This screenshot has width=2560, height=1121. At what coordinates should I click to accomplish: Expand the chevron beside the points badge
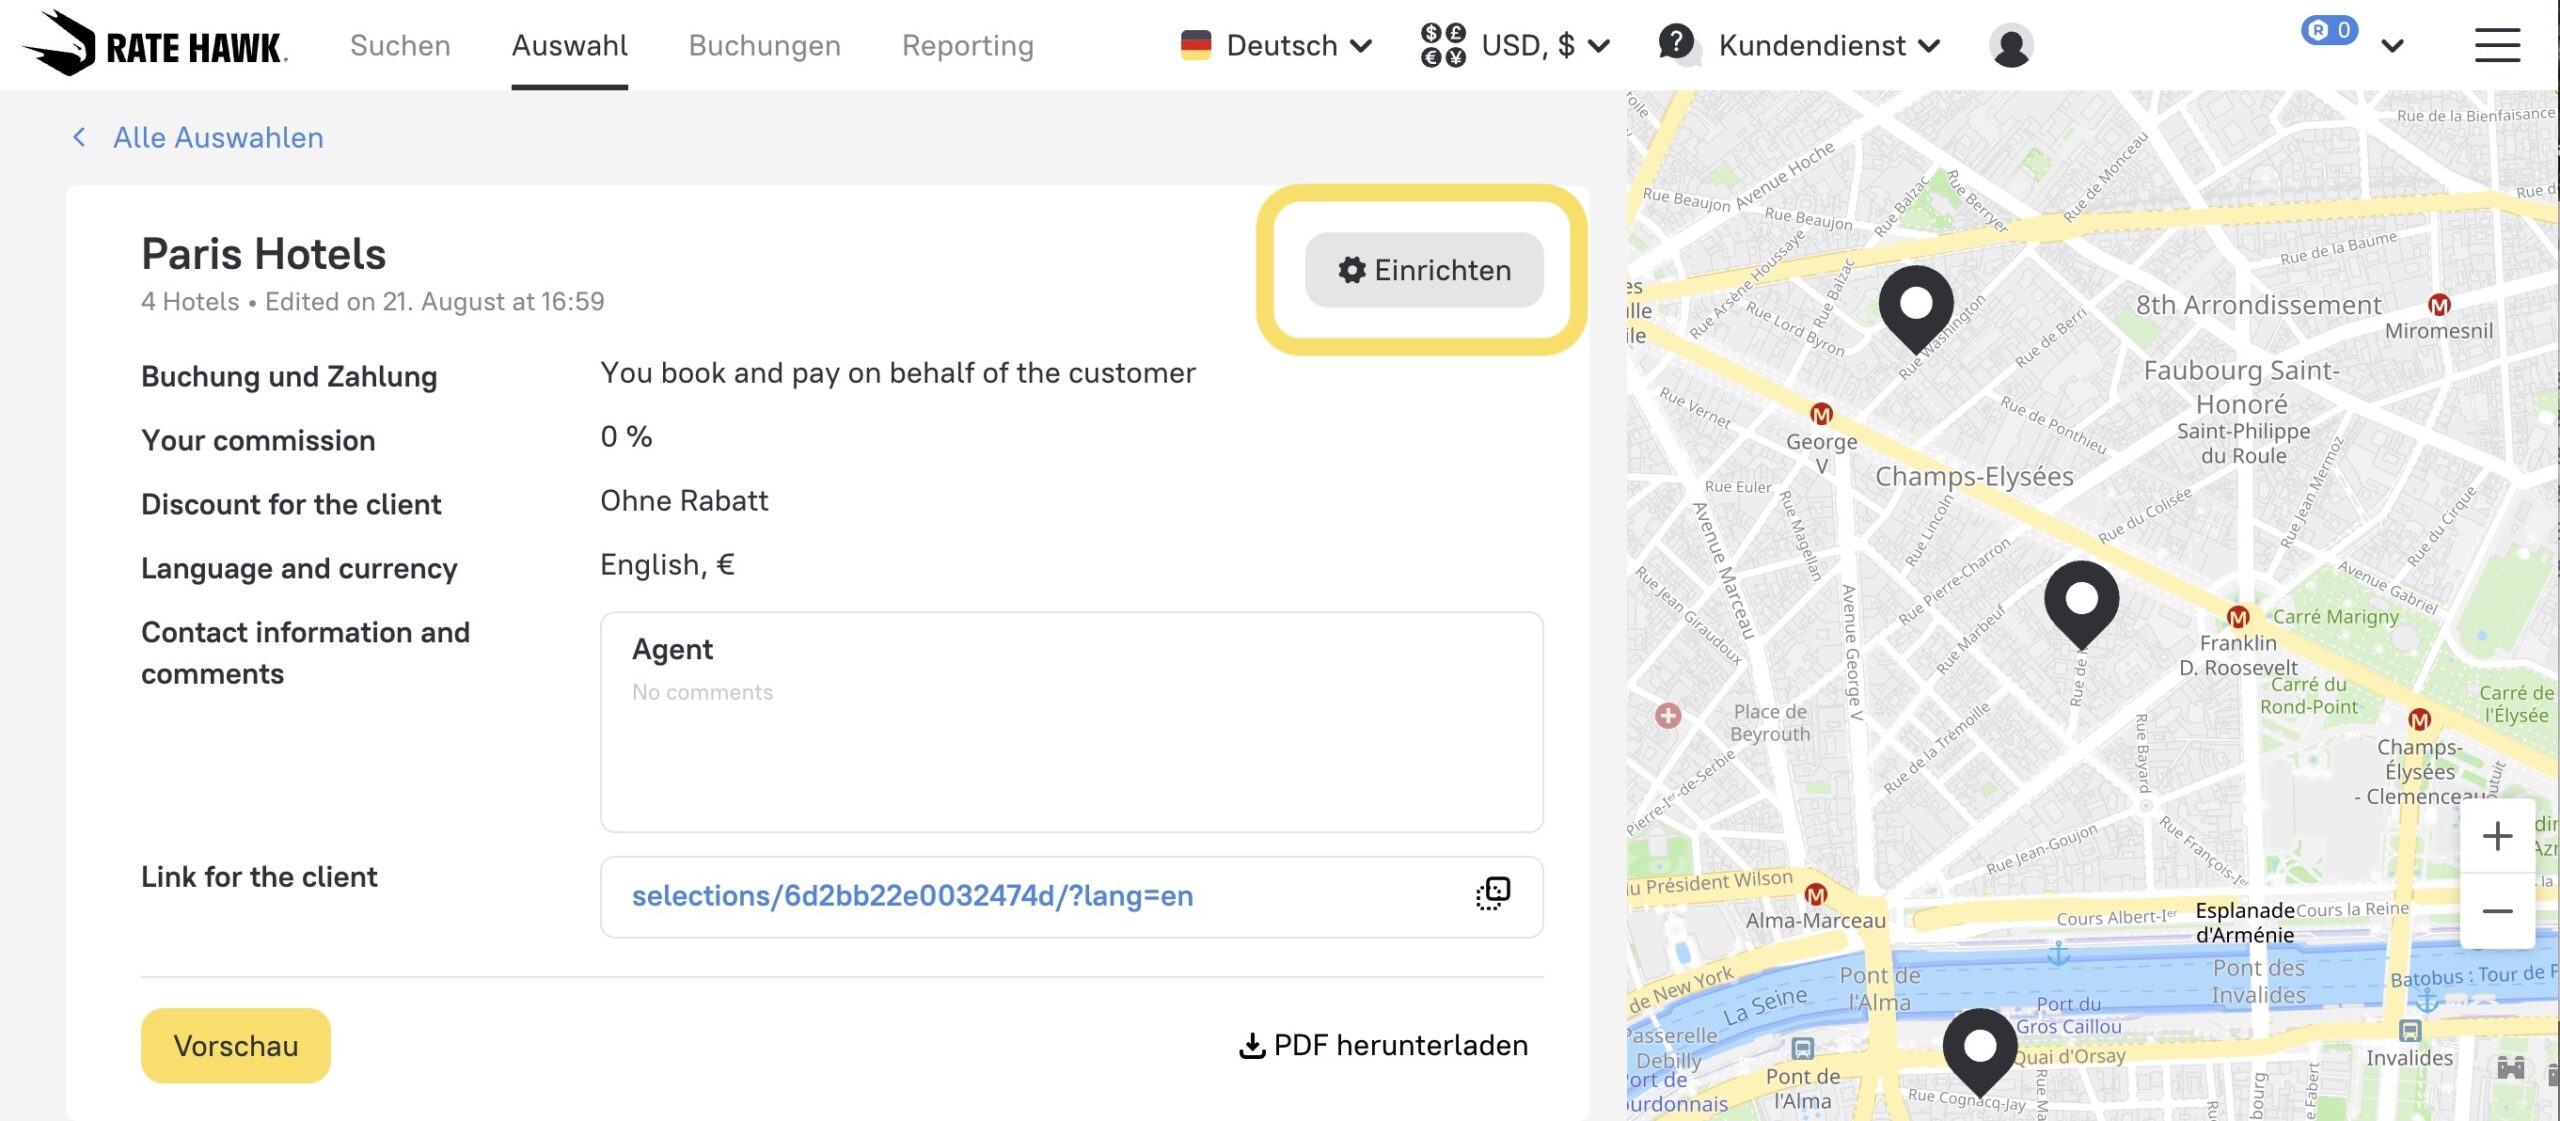pos(2392,46)
